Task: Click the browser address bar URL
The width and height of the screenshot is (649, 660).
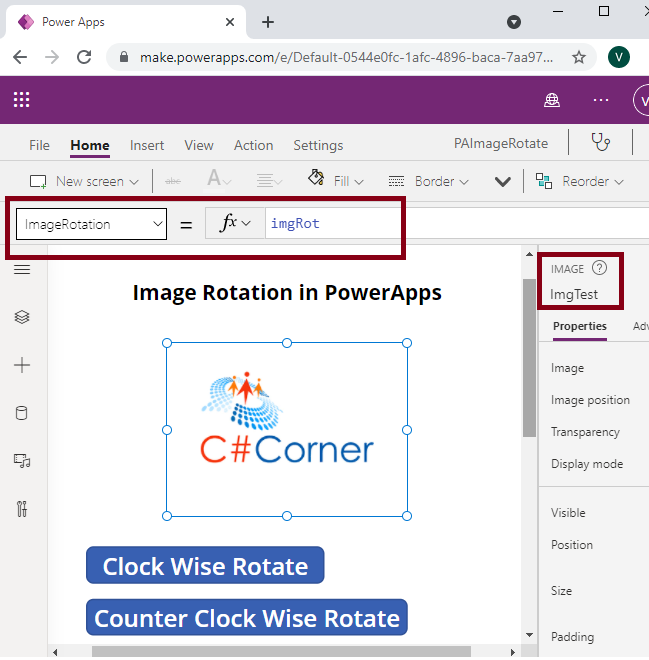Action: pos(346,57)
